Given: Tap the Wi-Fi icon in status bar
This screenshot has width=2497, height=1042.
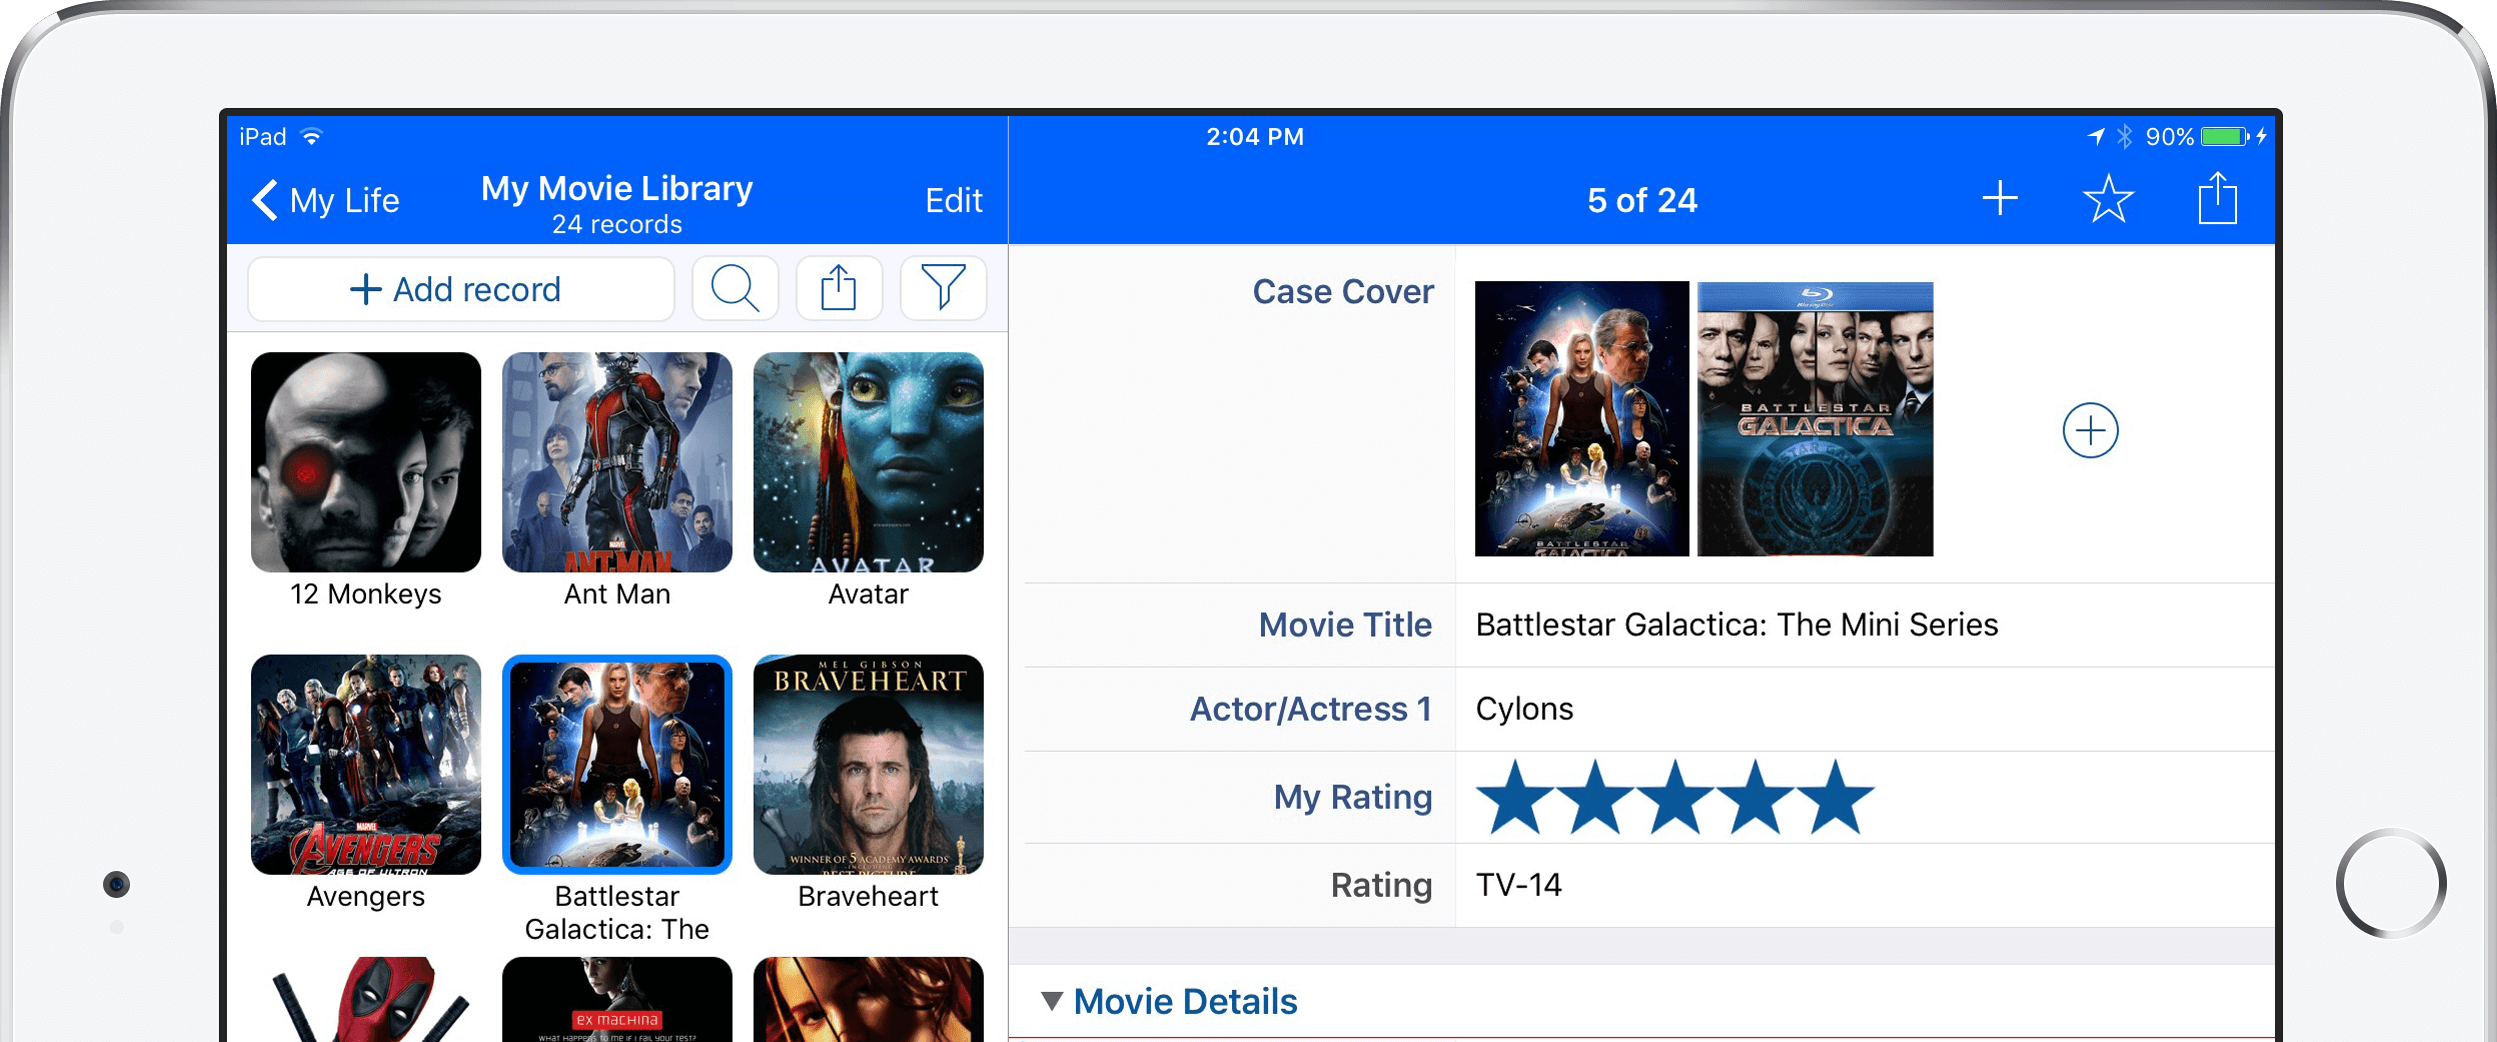Looking at the screenshot, I should (x=312, y=136).
